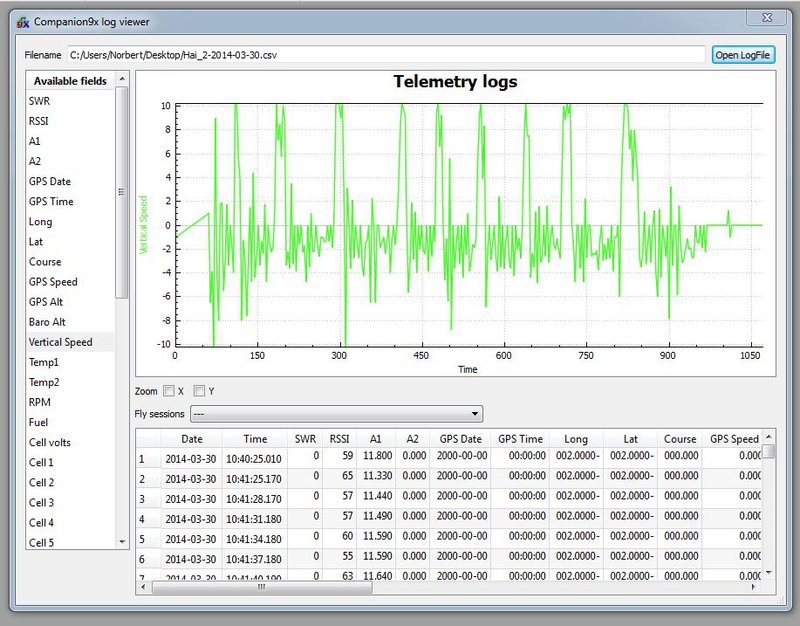Click the table vertical scroll up arrow
This screenshot has width=800, height=626.
coord(768,437)
